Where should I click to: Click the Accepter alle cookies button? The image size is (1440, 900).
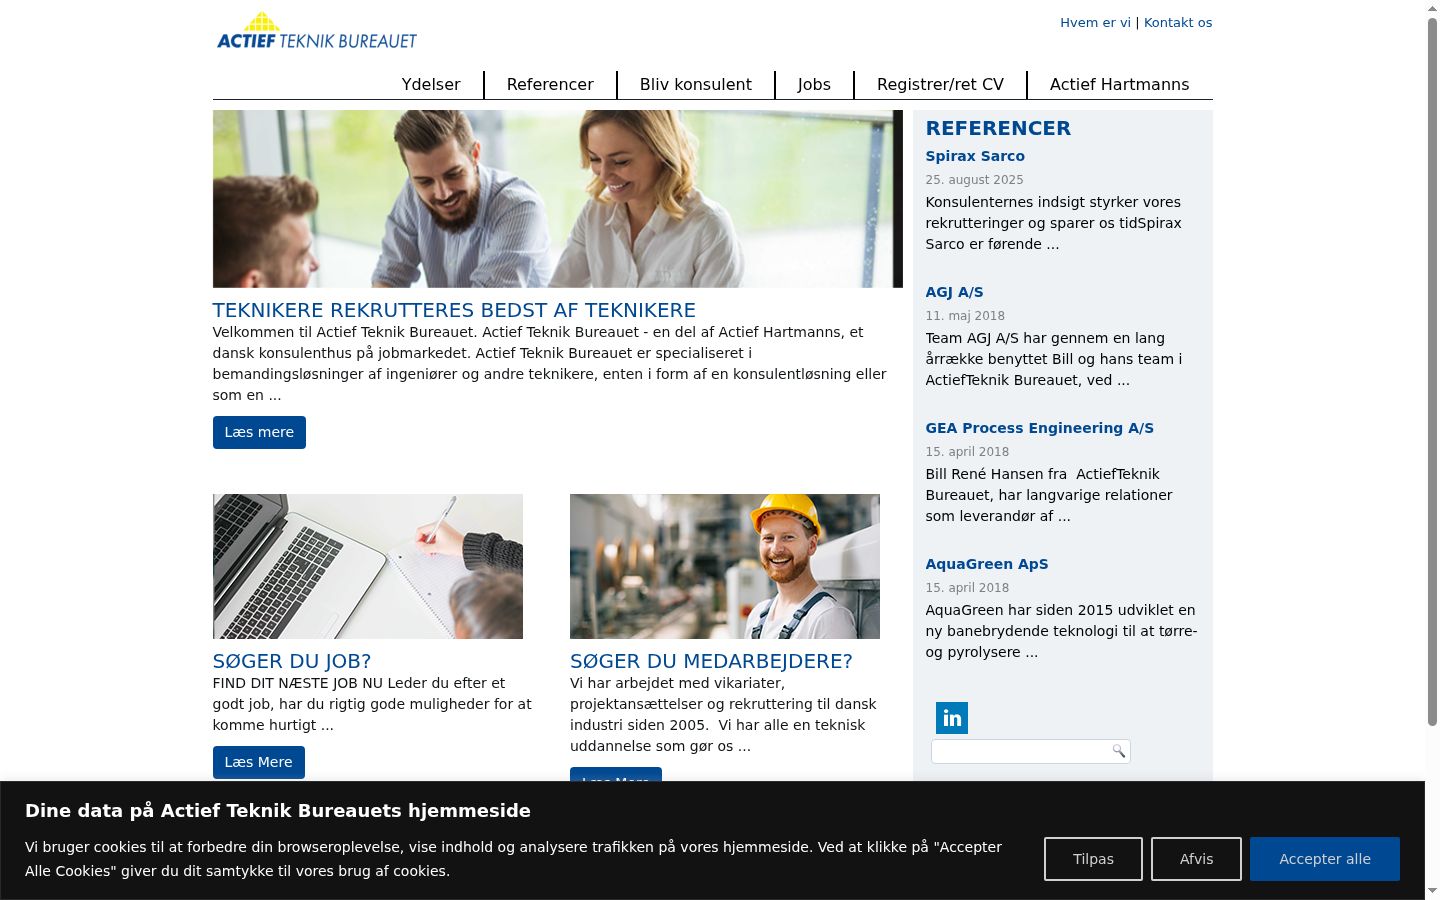point(1325,859)
